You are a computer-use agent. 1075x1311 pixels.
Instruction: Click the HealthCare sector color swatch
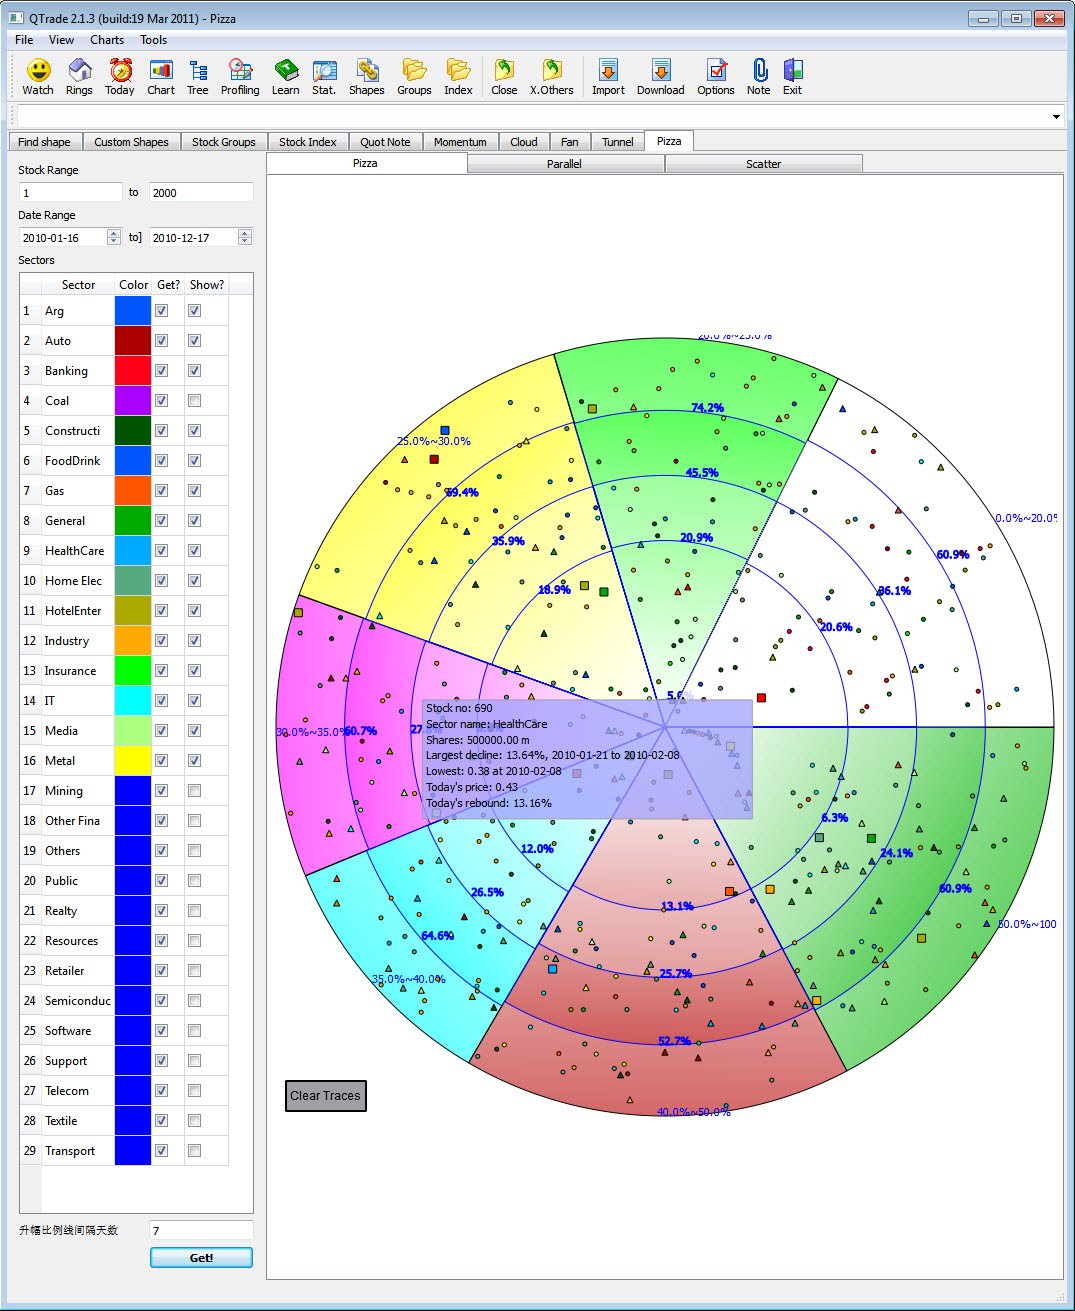tap(132, 550)
